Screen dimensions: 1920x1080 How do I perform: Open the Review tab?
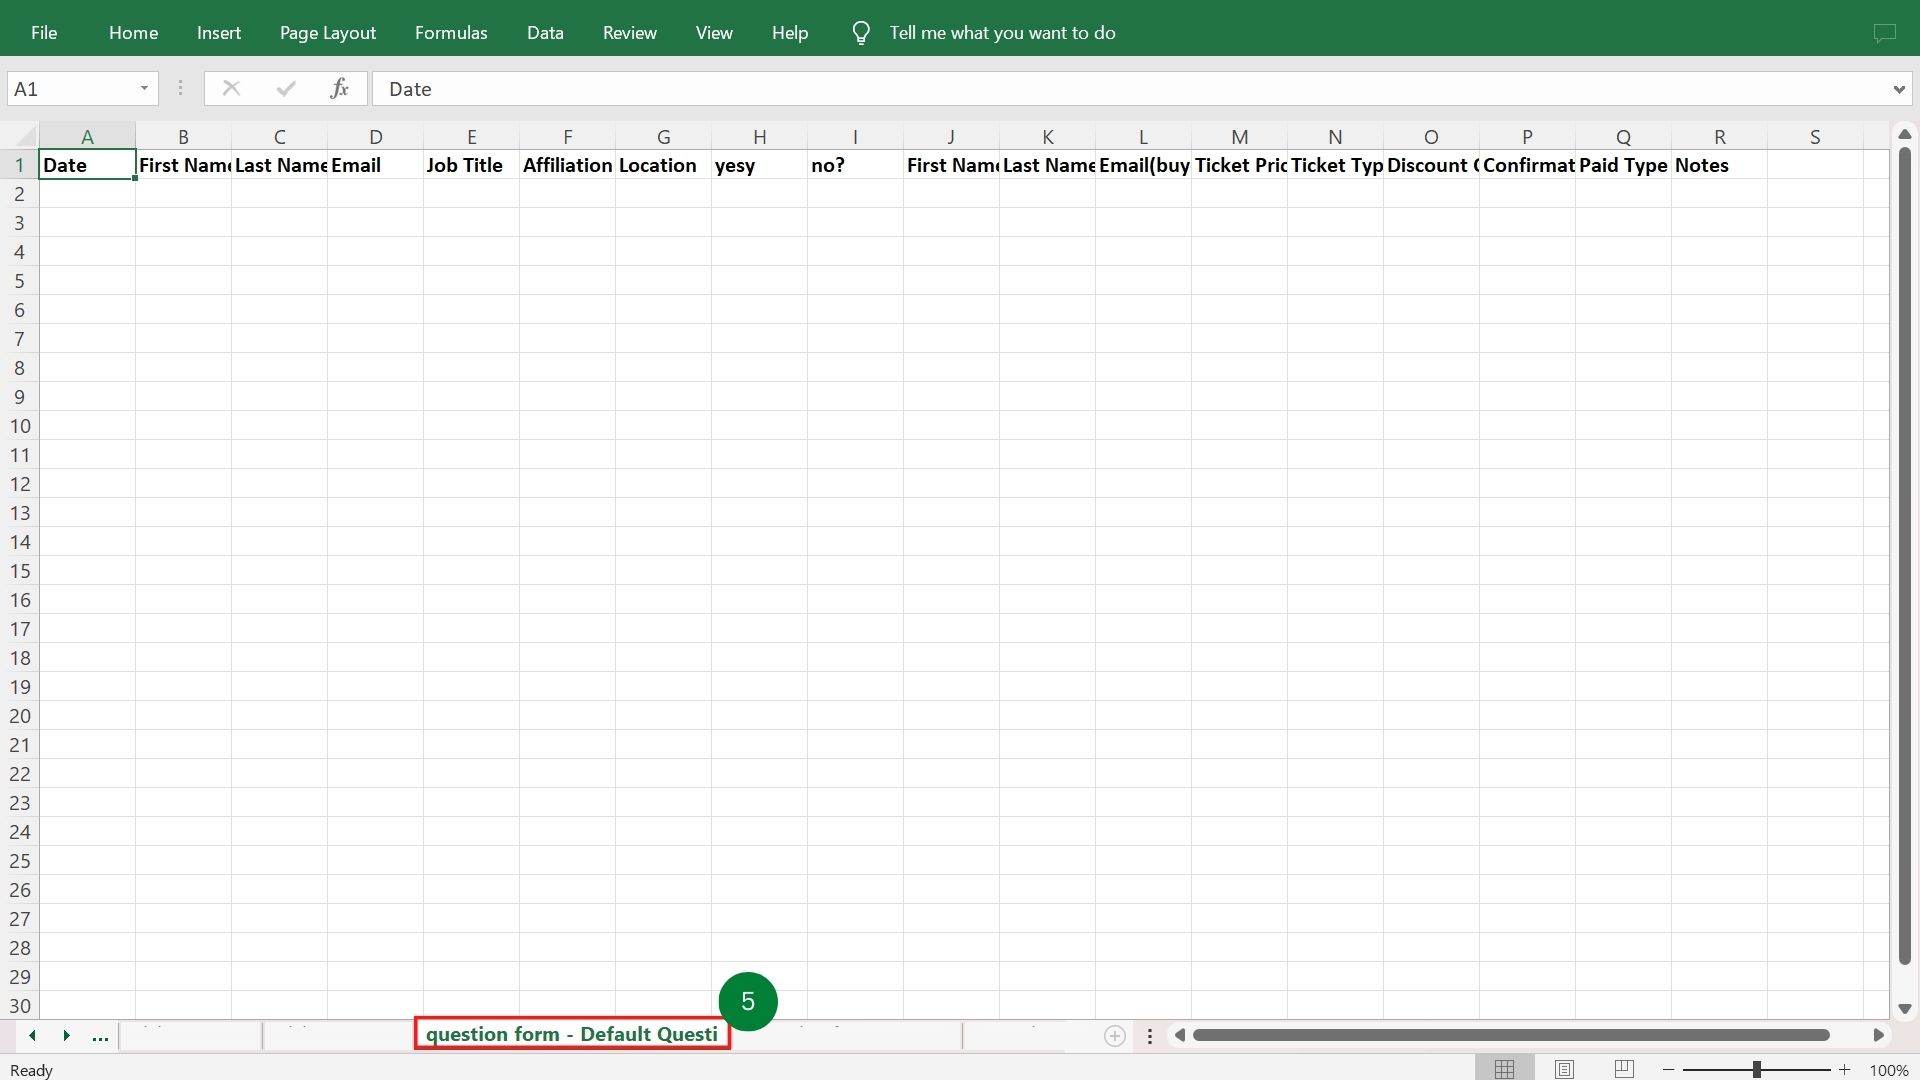pyautogui.click(x=629, y=33)
